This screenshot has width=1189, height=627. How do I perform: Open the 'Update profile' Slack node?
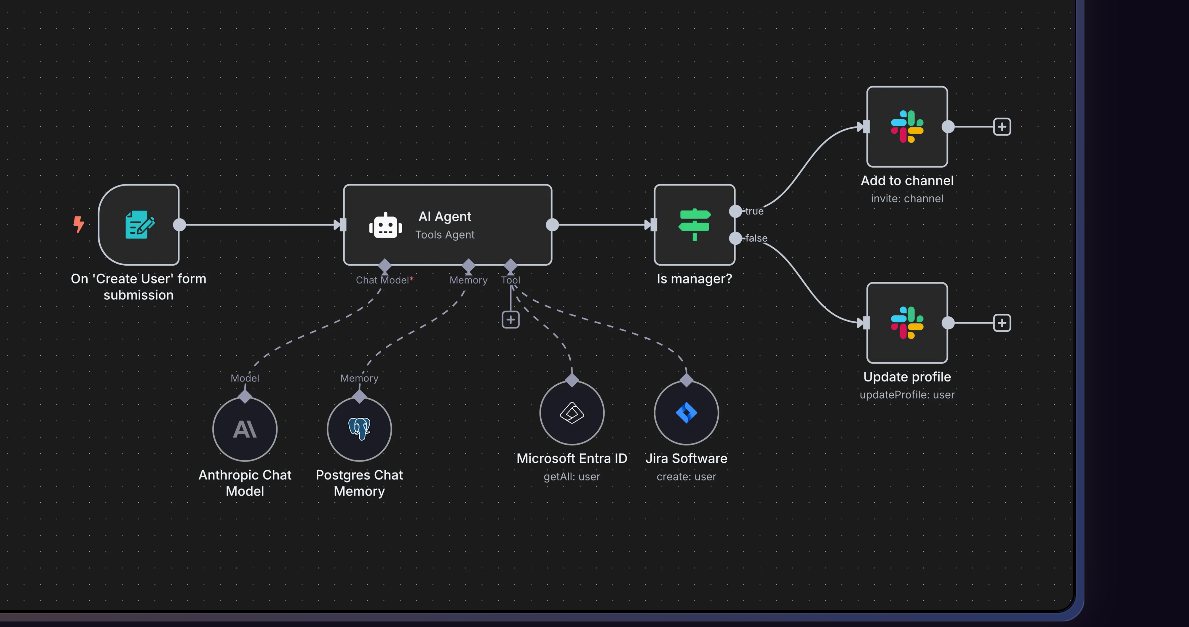[x=907, y=323]
